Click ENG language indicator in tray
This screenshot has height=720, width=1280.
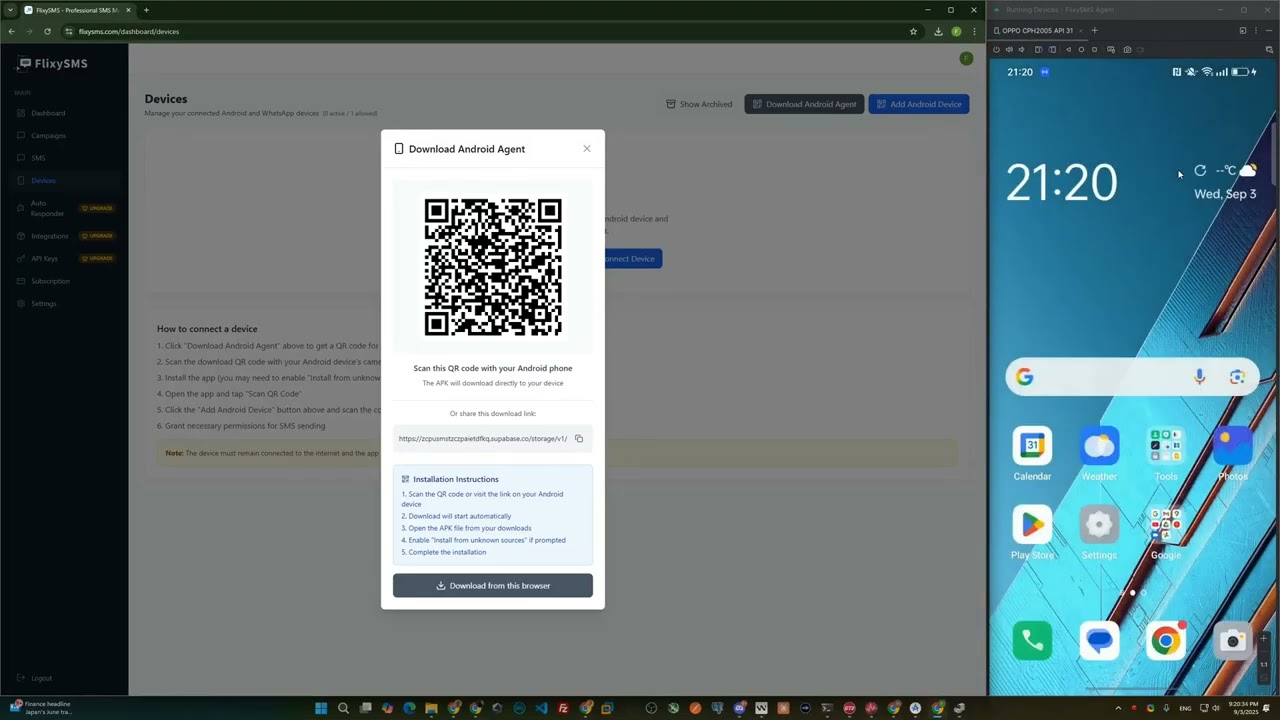coord(1186,708)
